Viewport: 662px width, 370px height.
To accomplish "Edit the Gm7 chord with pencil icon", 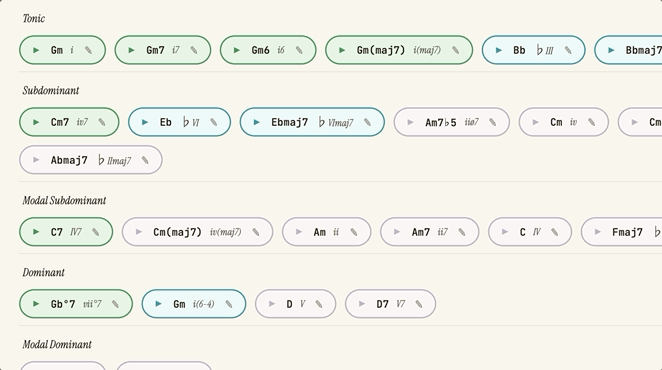I will [x=194, y=50].
